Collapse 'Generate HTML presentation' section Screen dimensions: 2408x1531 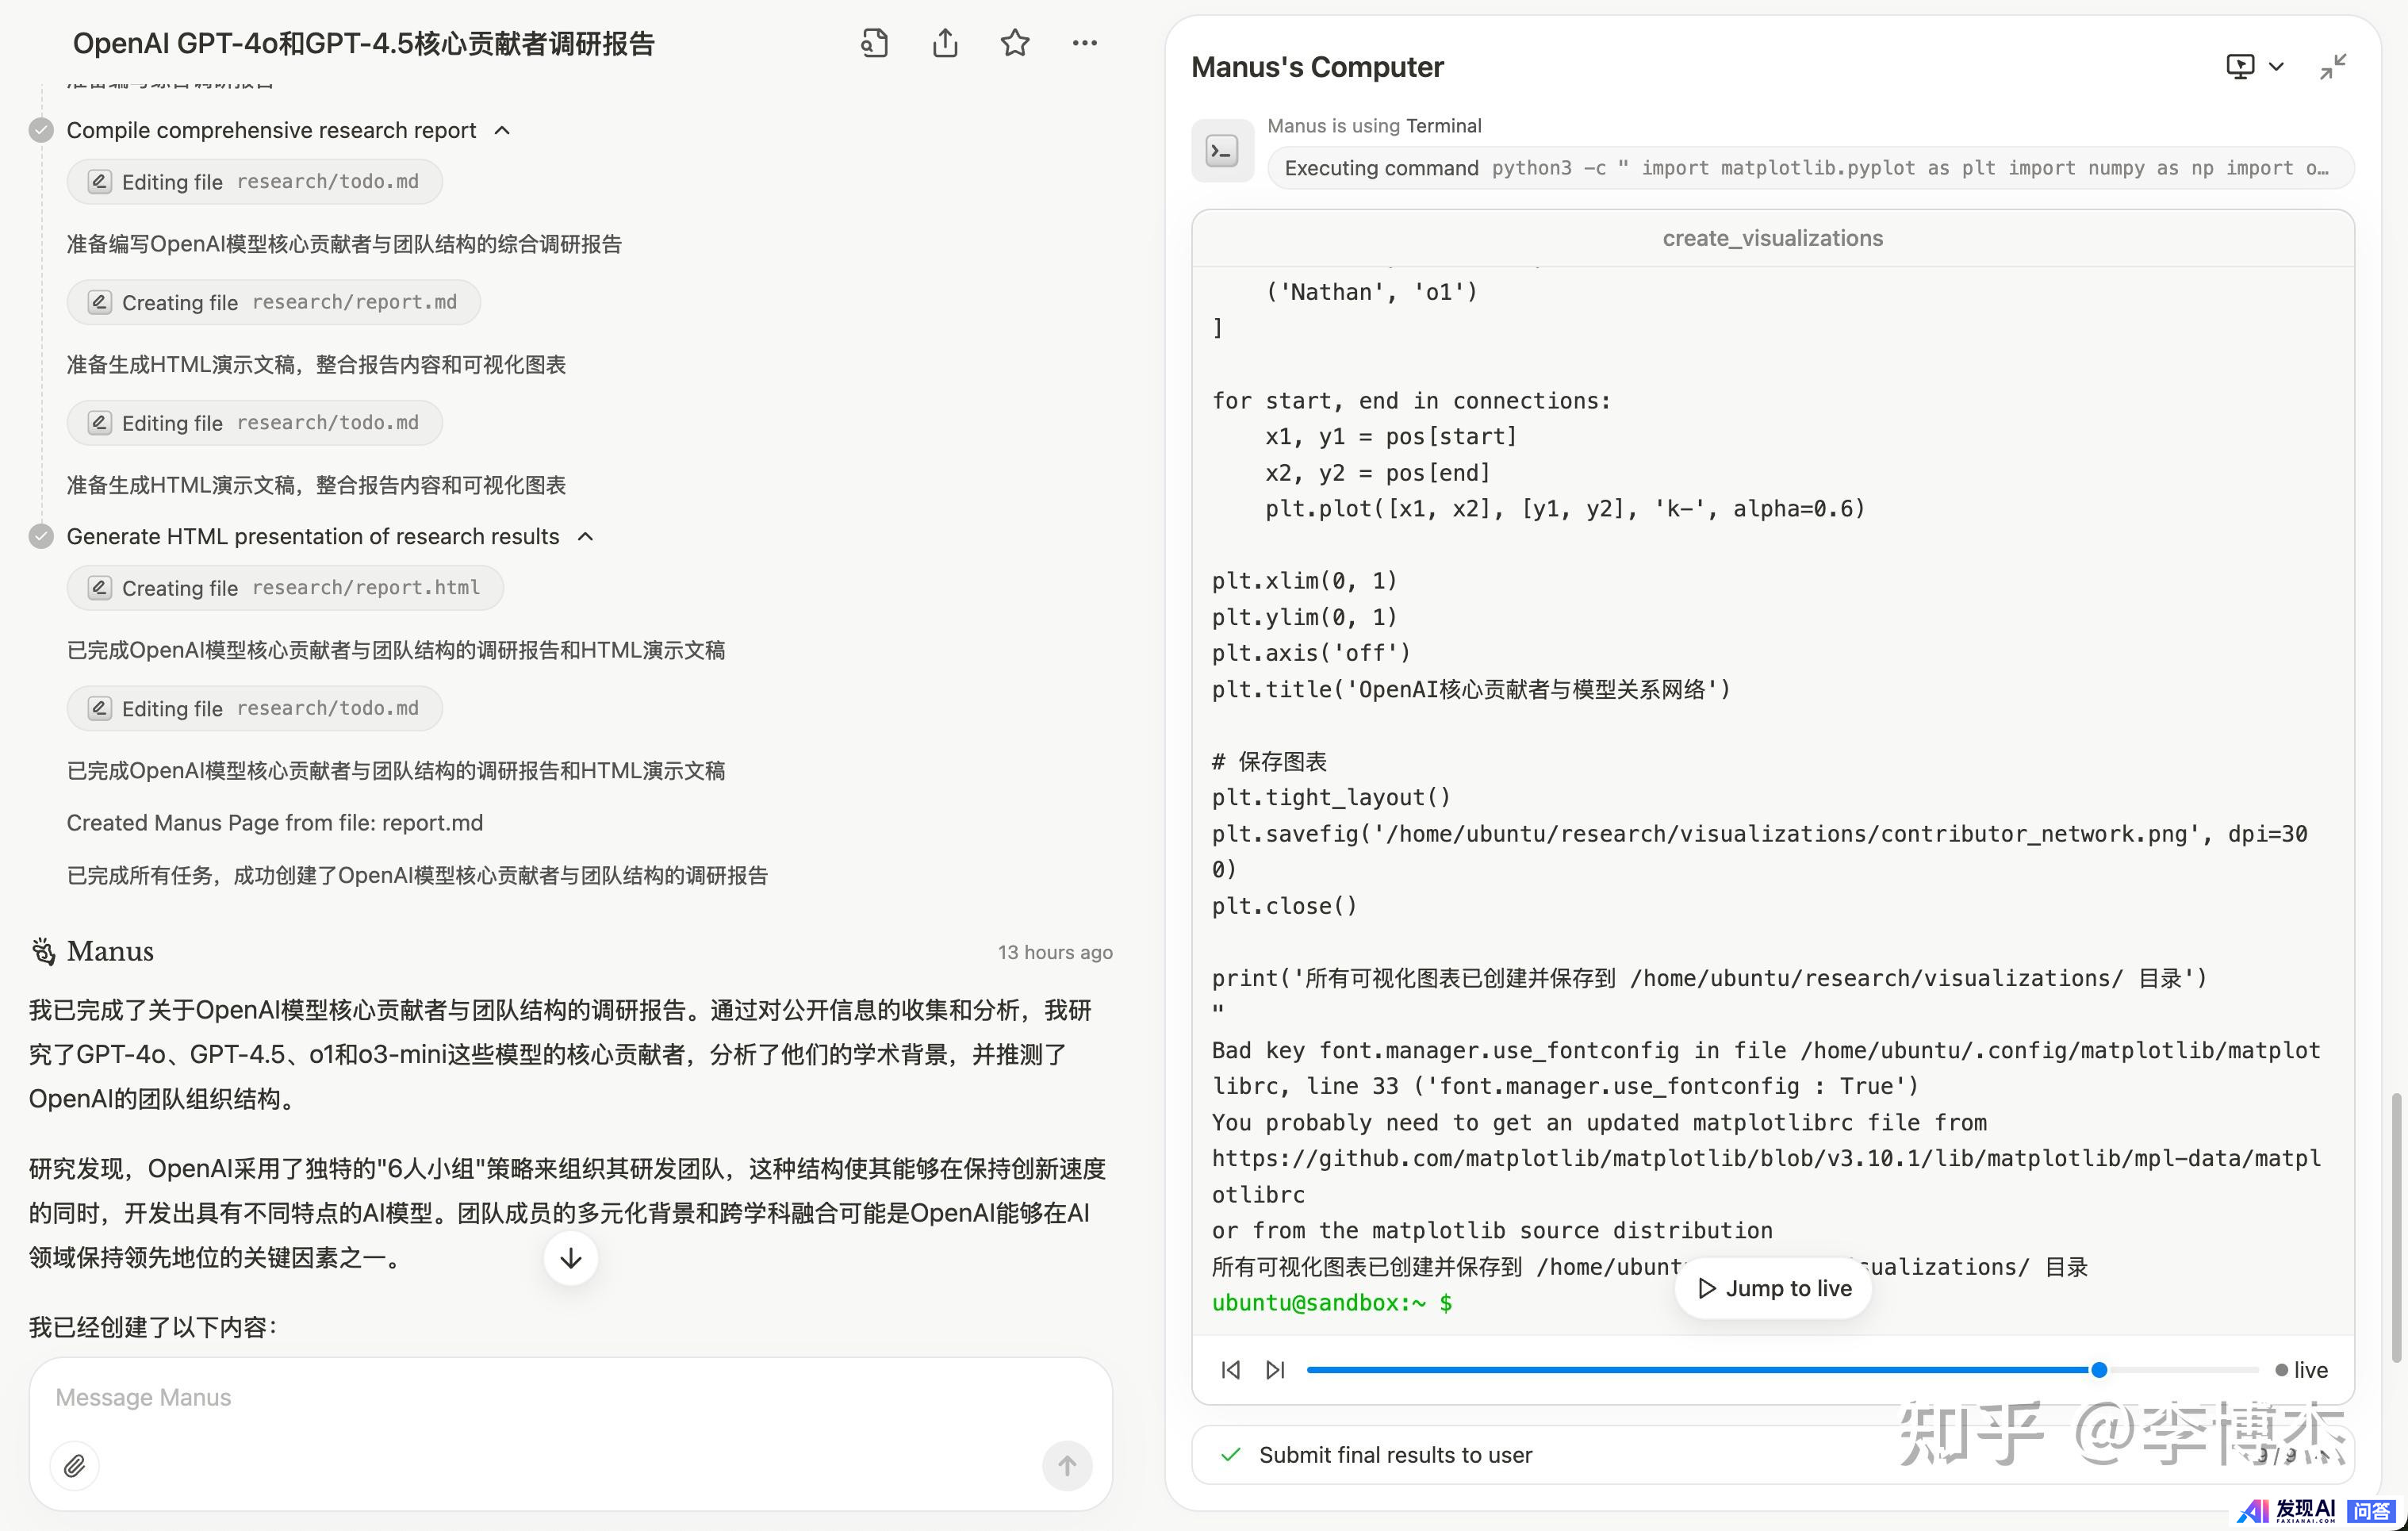tap(587, 536)
